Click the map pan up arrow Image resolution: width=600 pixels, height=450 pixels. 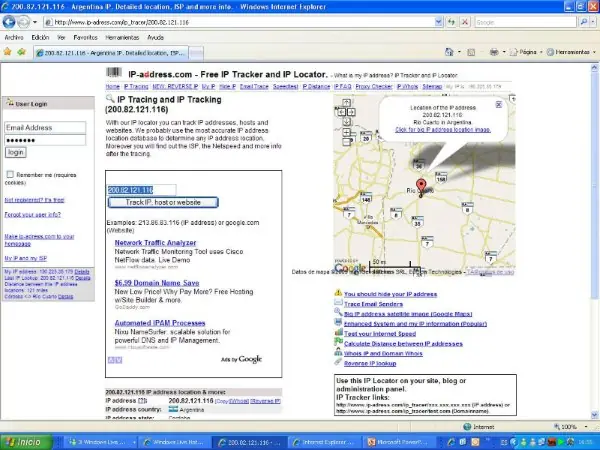point(346,103)
